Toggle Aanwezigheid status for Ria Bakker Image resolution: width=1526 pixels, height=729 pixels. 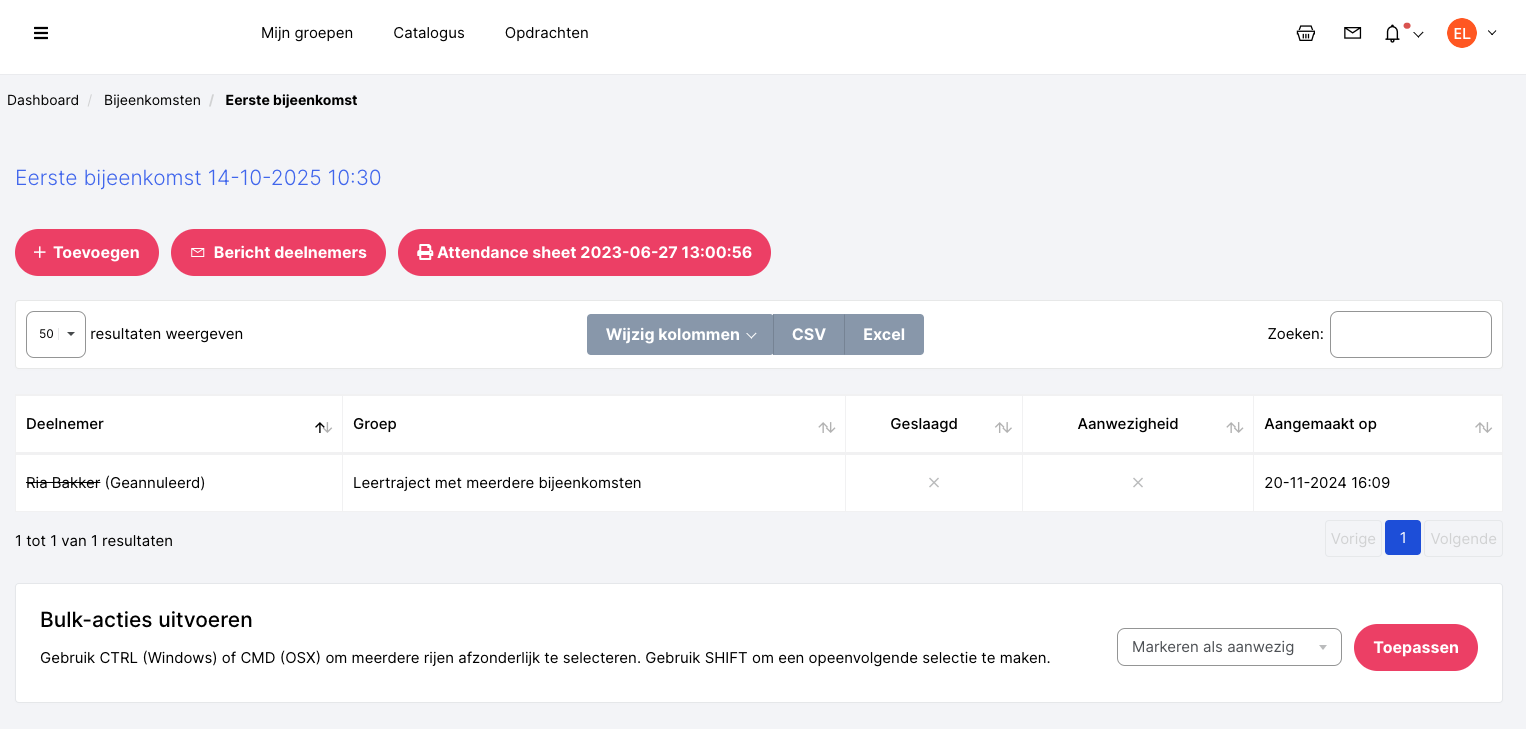click(1137, 483)
